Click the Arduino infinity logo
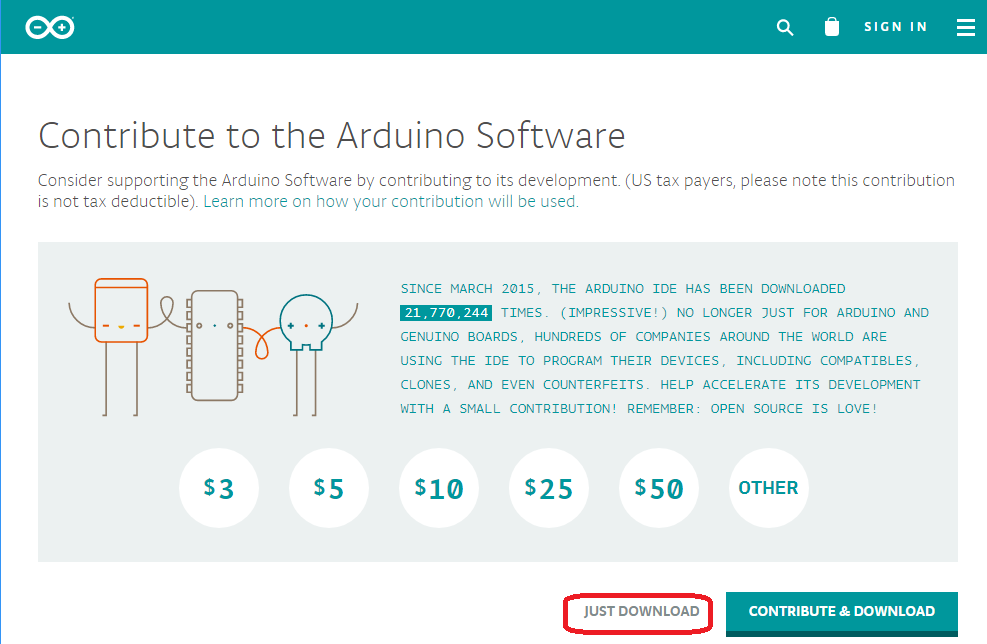The image size is (987, 644). pos(50,26)
